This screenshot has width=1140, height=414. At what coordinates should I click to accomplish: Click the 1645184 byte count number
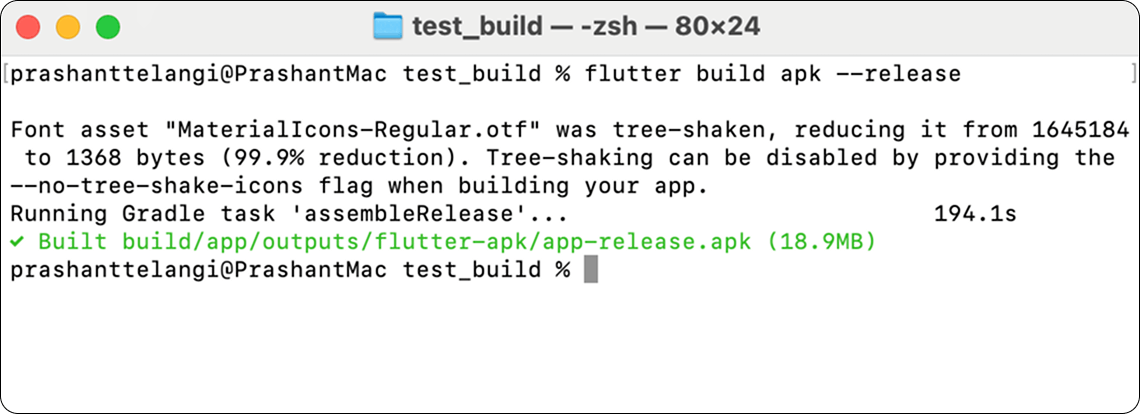tap(1080, 130)
